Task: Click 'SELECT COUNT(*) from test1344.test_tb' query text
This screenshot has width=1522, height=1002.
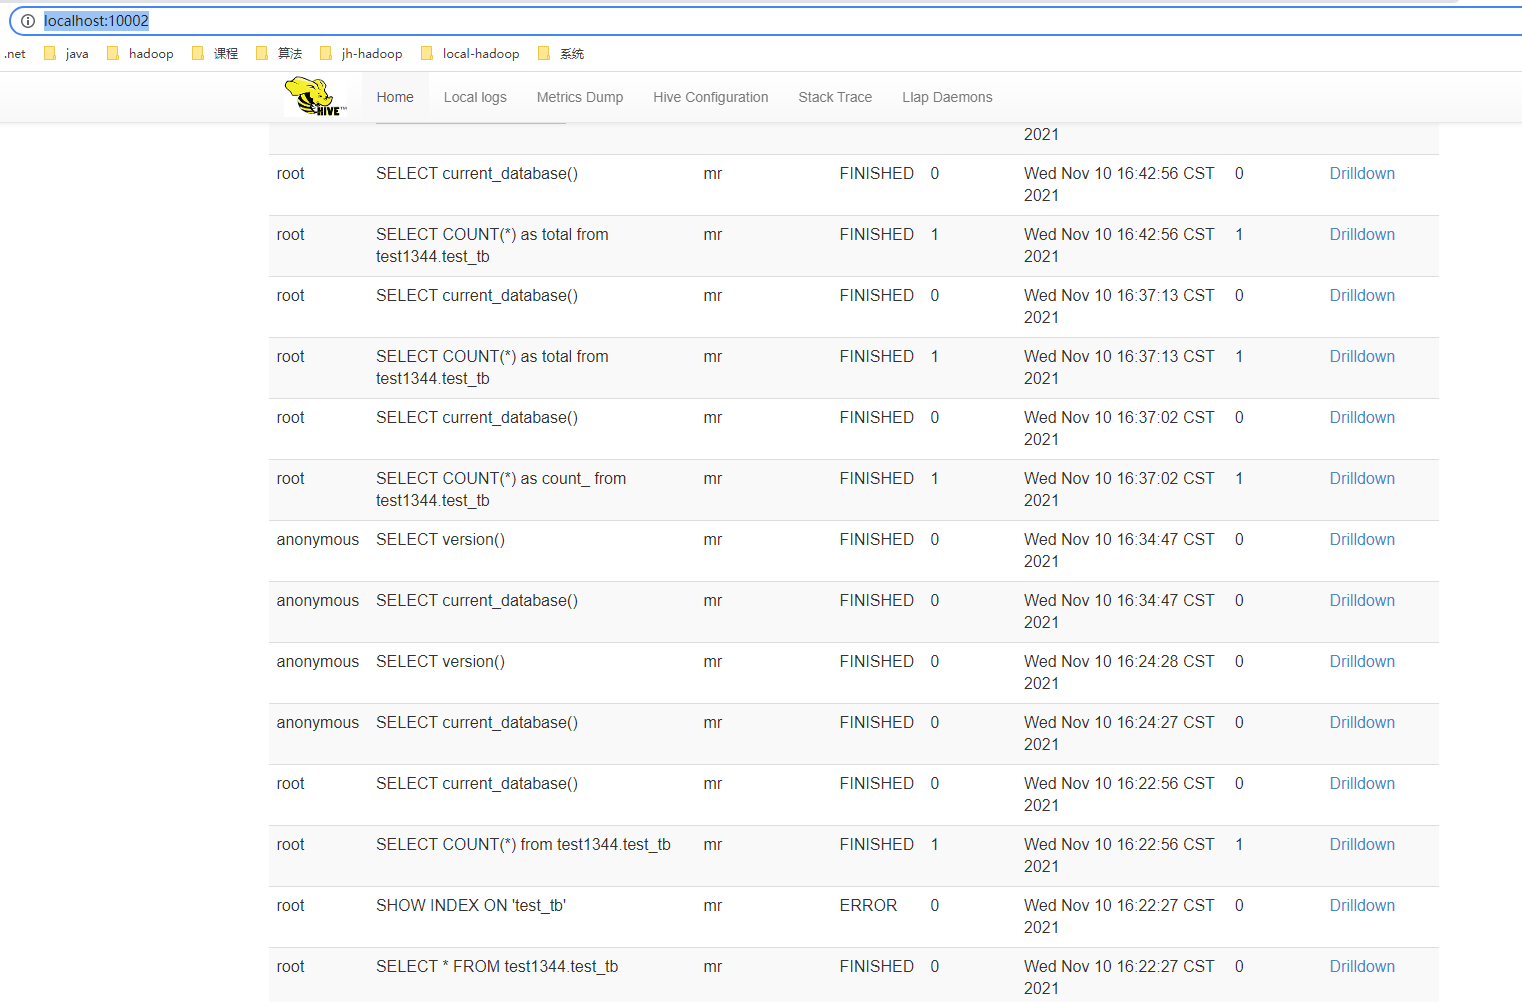Action: pyautogui.click(x=523, y=845)
